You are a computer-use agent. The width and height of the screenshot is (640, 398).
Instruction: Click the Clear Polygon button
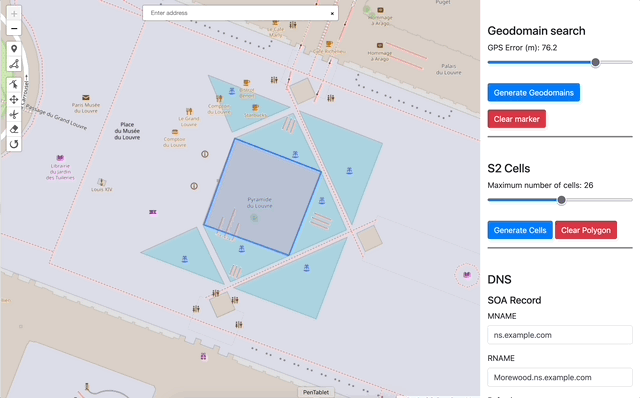tap(586, 230)
